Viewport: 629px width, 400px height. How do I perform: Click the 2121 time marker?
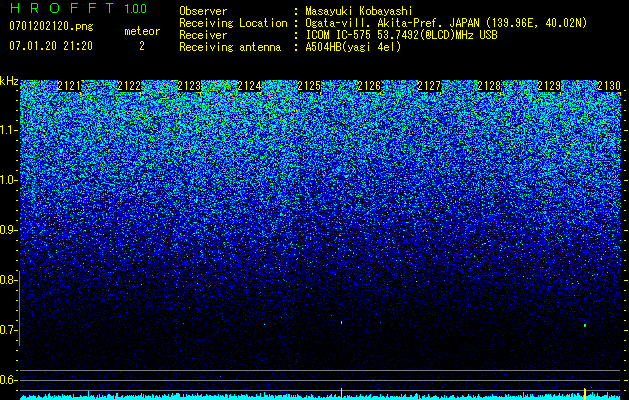69,86
